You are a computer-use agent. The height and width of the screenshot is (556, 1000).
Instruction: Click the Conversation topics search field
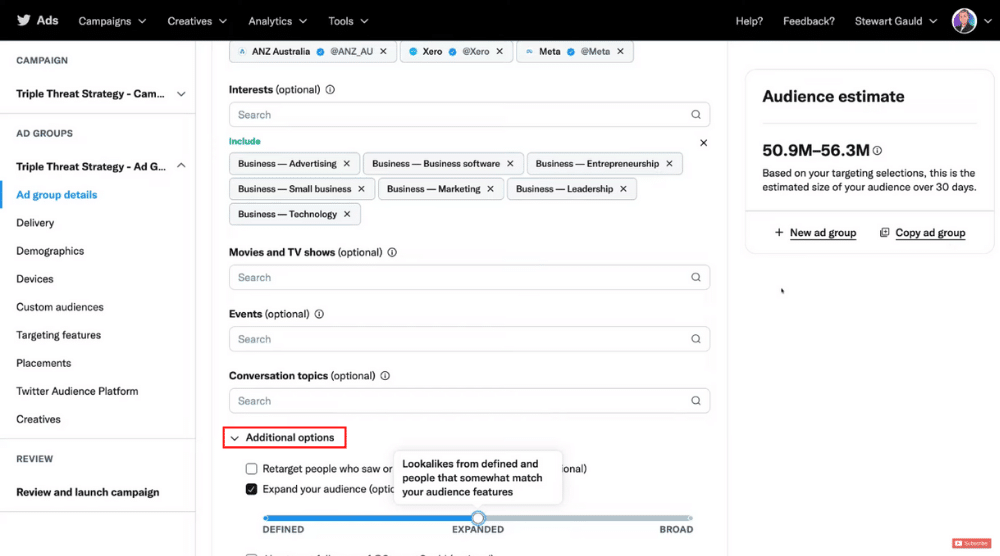click(469, 401)
